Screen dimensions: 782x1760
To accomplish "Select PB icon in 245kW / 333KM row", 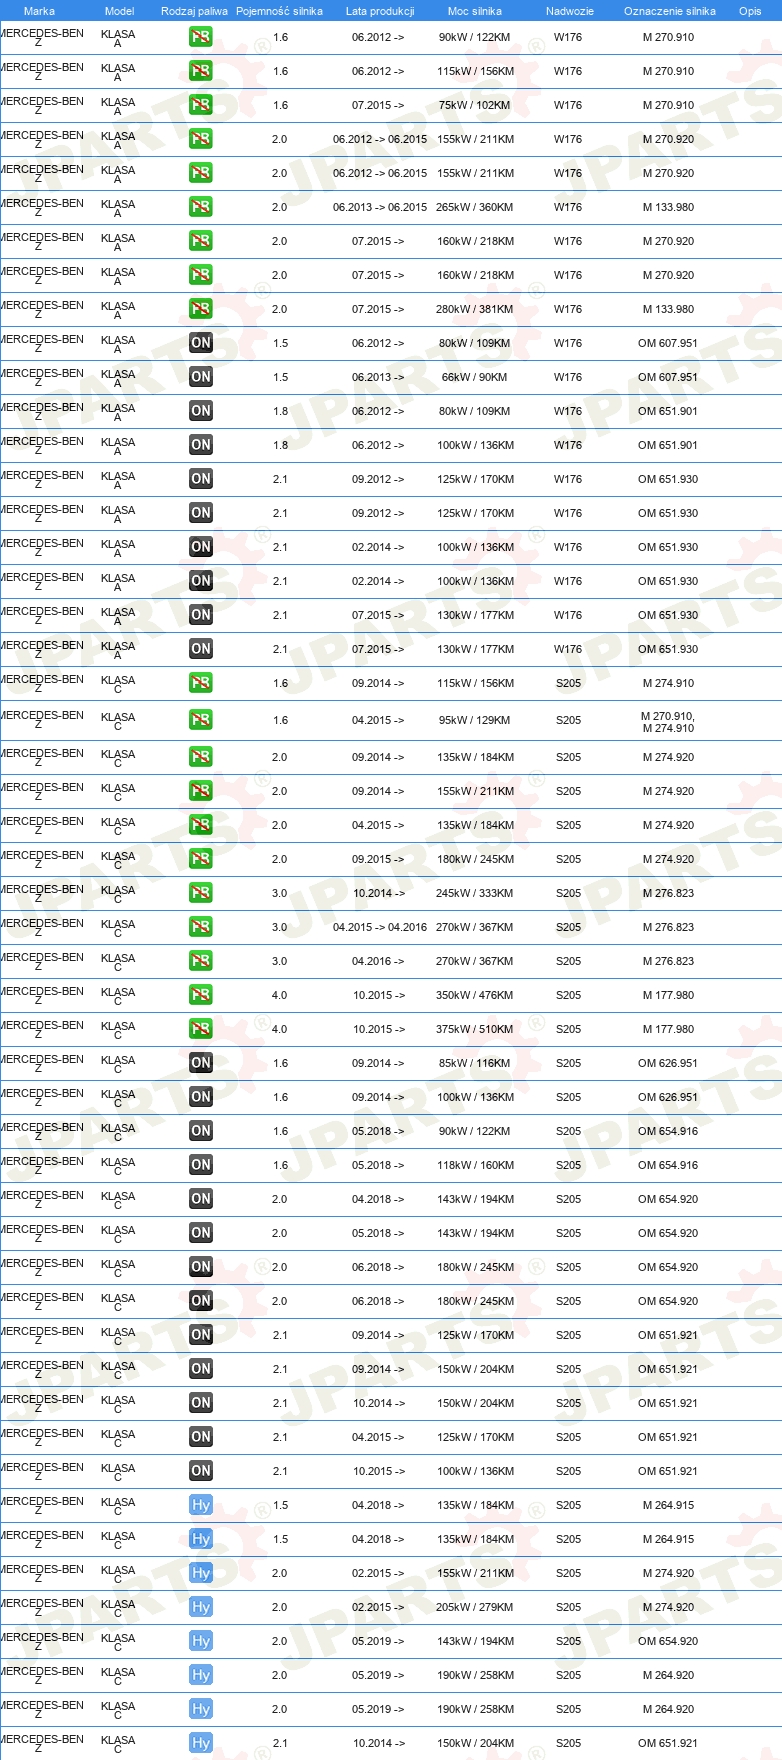I will point(201,893).
